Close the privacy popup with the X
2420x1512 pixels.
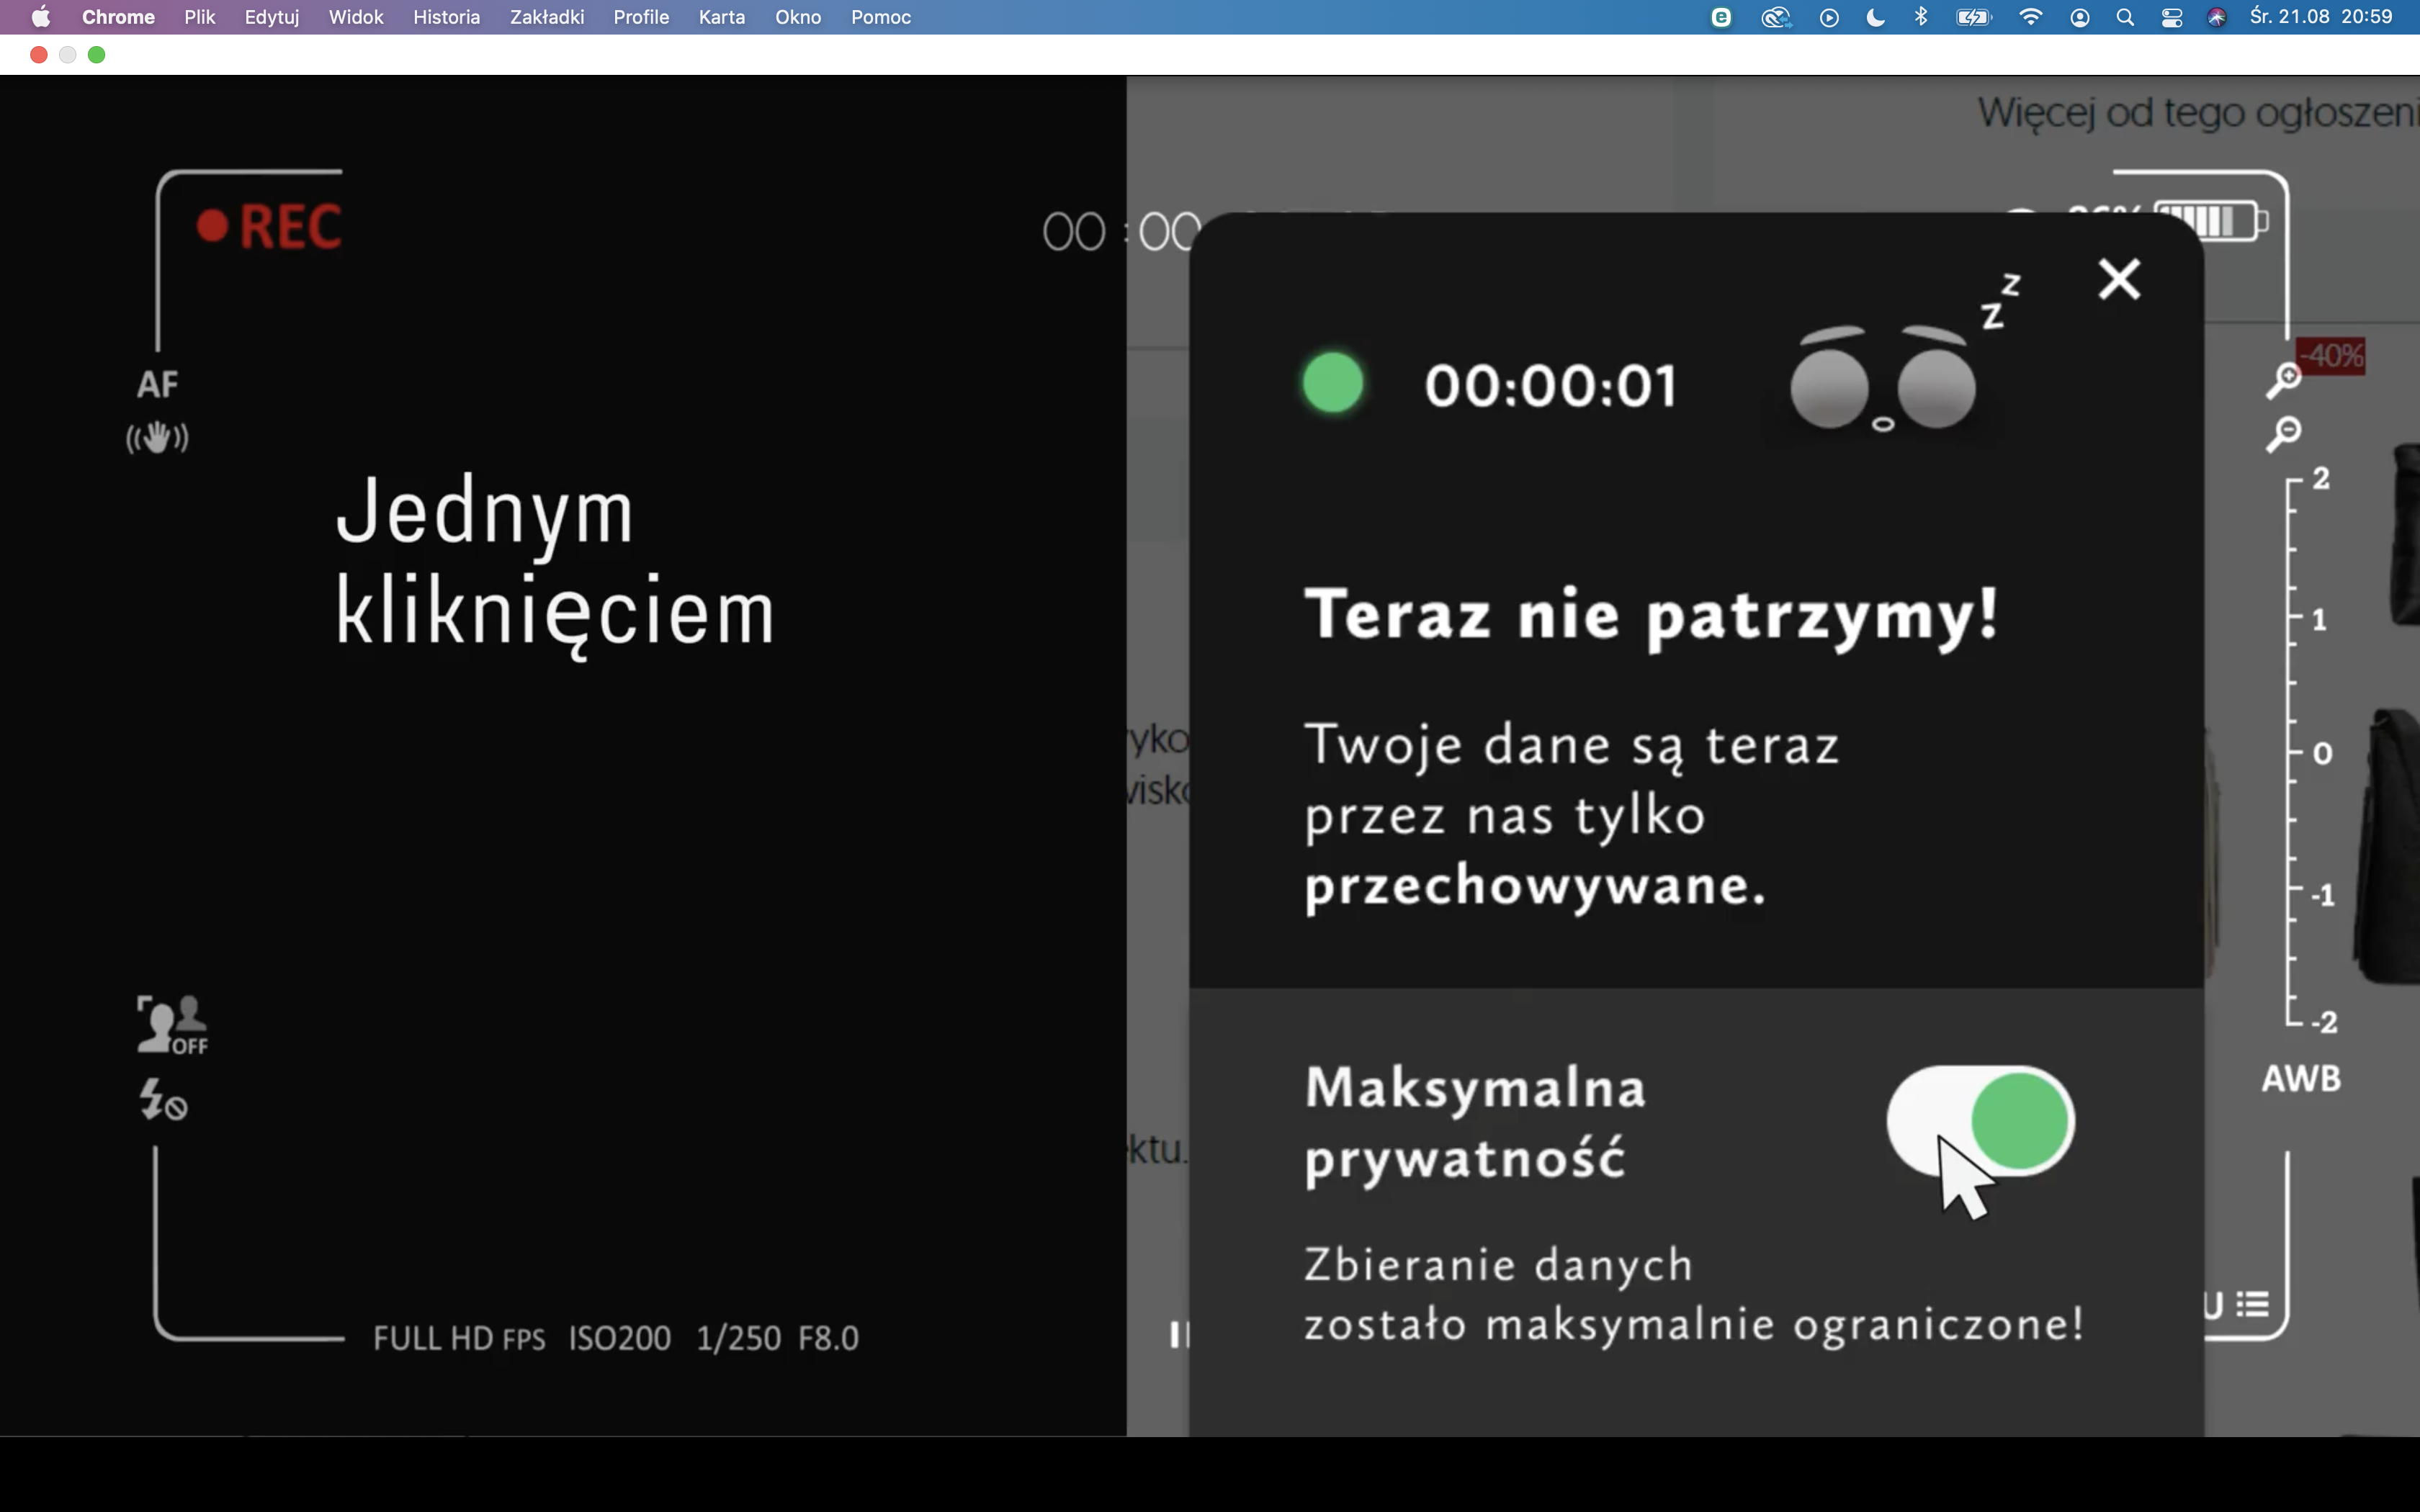[2119, 279]
